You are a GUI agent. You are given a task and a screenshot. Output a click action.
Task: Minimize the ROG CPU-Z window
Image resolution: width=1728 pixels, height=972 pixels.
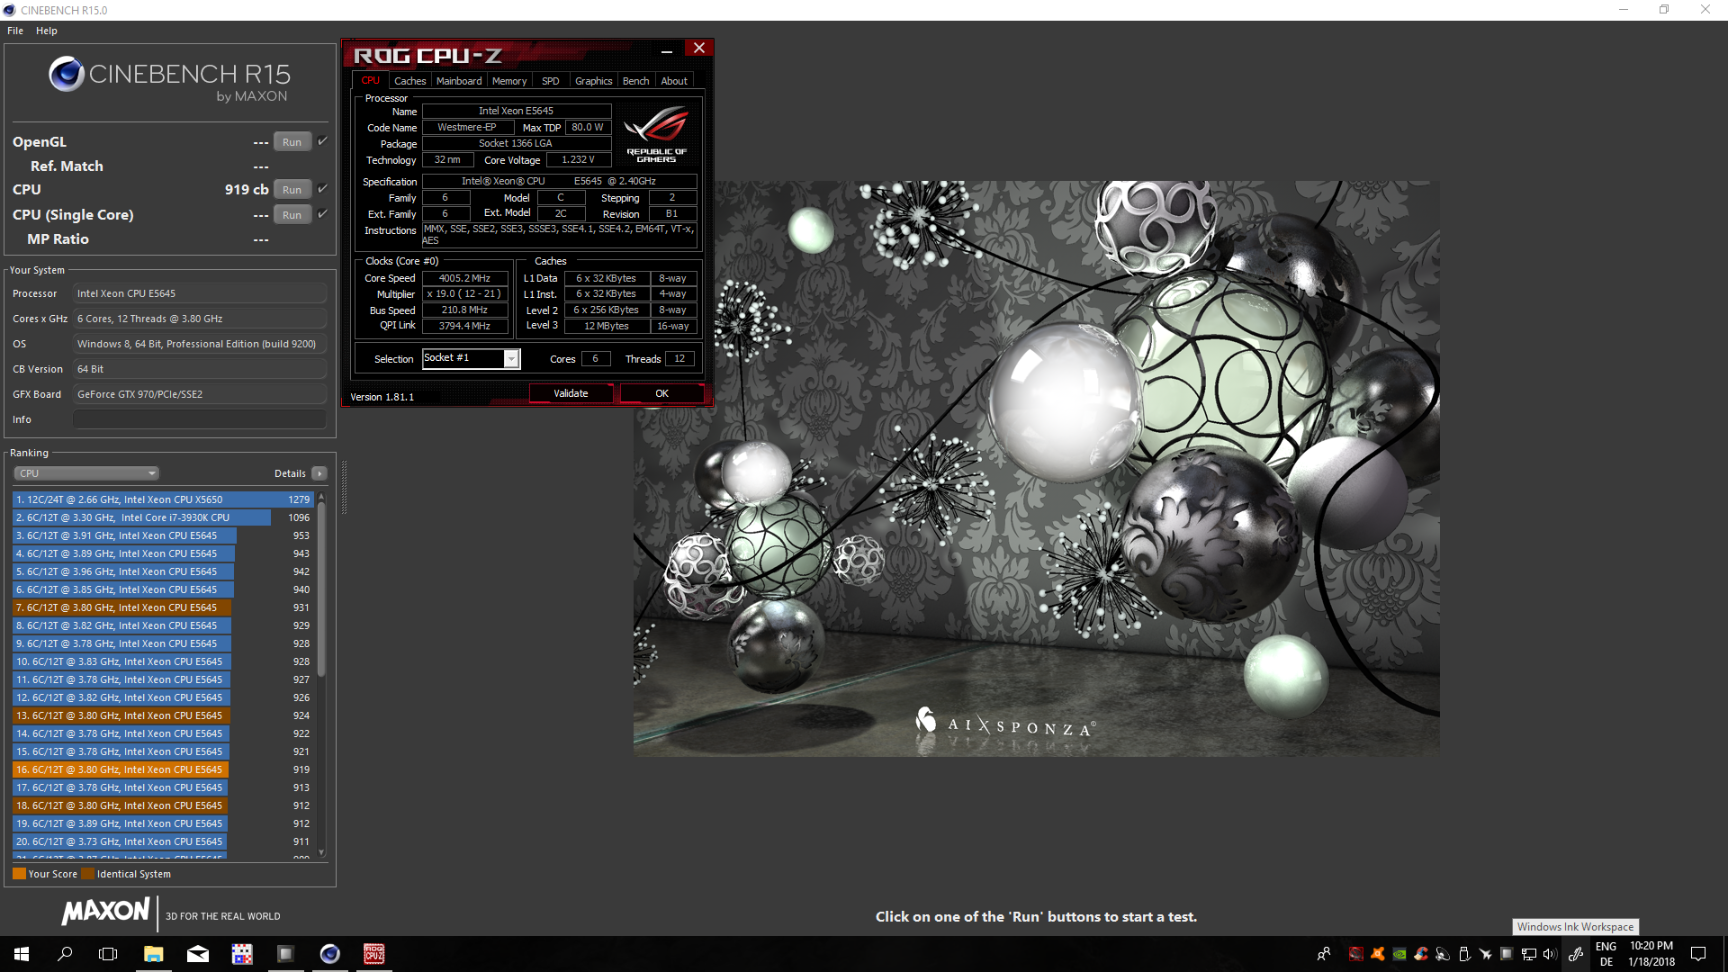(666, 50)
